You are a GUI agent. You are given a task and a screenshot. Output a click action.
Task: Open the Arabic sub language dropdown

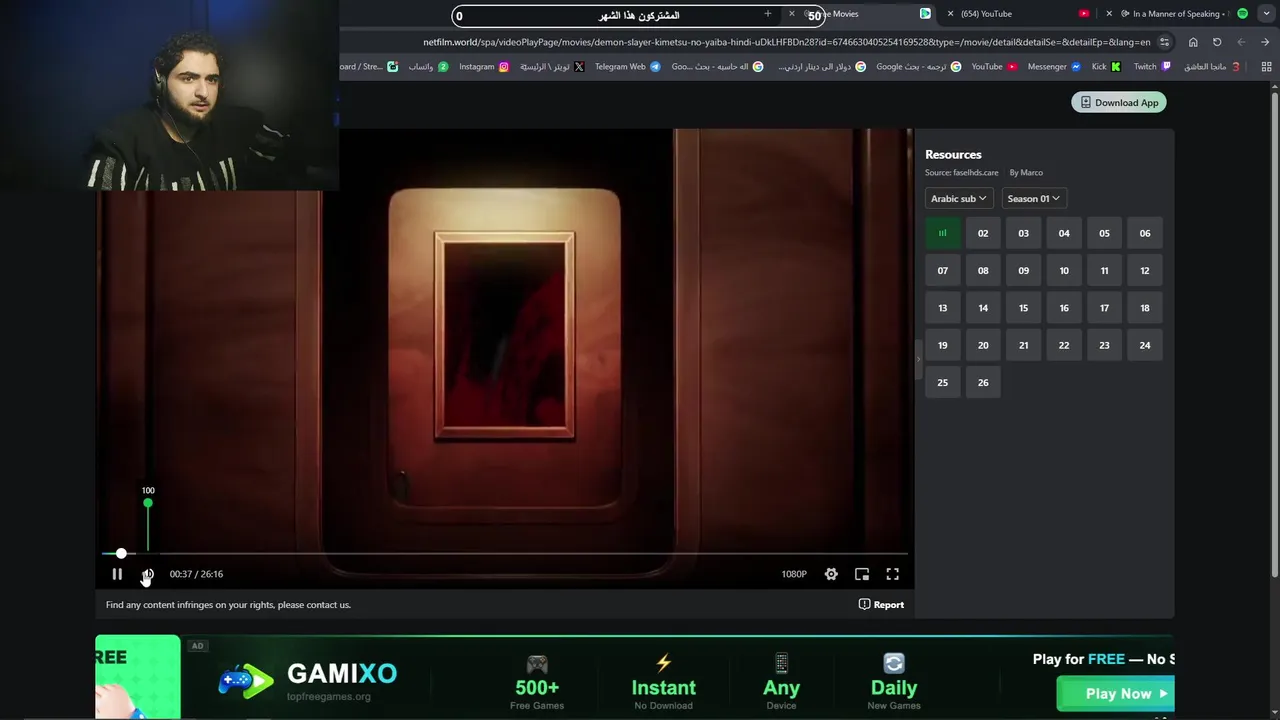[959, 198]
